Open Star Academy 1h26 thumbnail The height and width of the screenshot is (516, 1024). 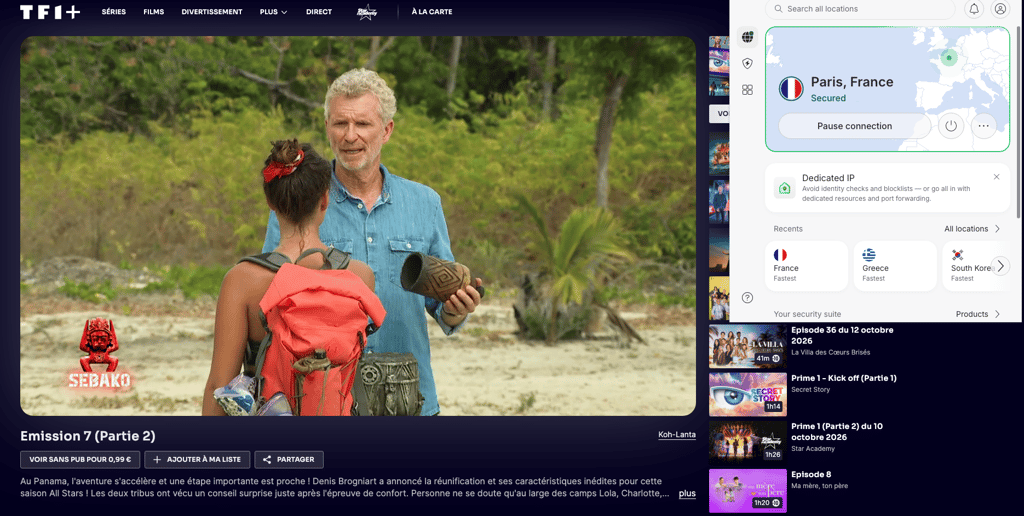(748, 443)
